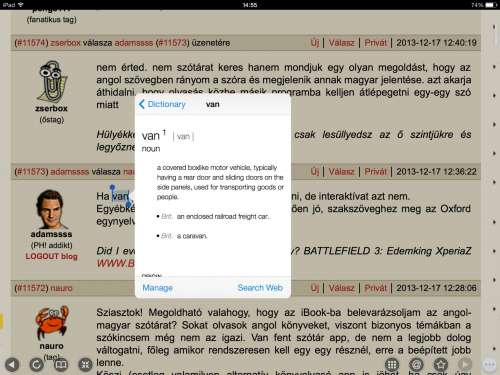Image resolution: width=500 pixels, height=375 pixels.
Task: Open zserbox paperclip avatar
Action: click(x=52, y=81)
